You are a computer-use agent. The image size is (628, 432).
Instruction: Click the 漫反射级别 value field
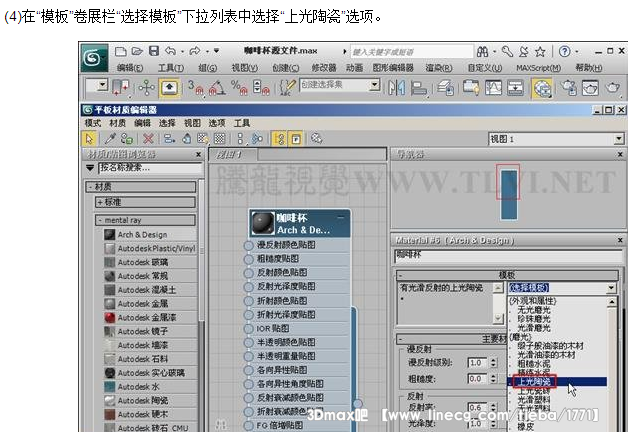[x=478, y=363]
